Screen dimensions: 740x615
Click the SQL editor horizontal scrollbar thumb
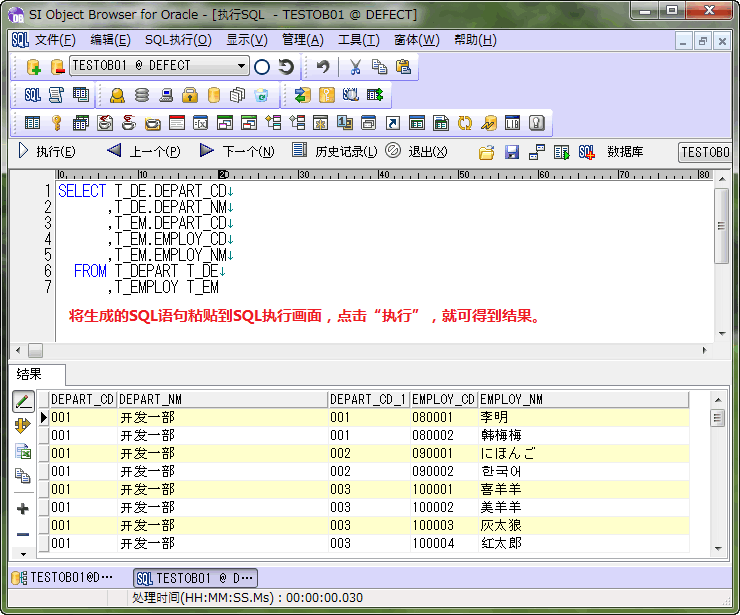pos(35,350)
